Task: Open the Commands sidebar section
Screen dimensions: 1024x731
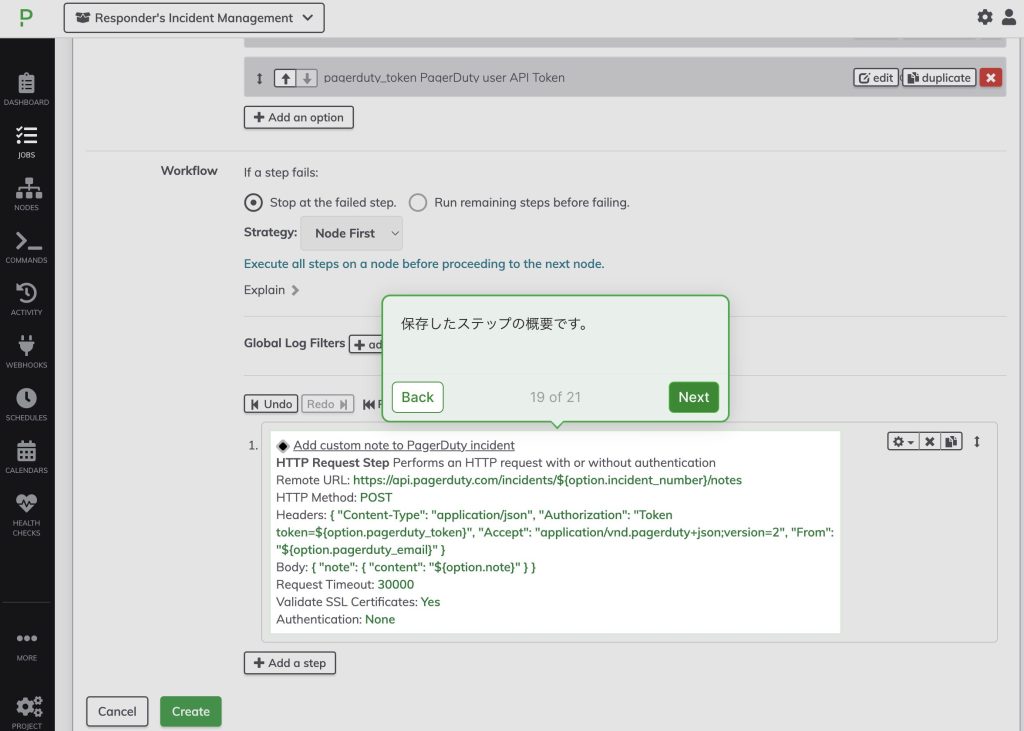Action: (26, 247)
